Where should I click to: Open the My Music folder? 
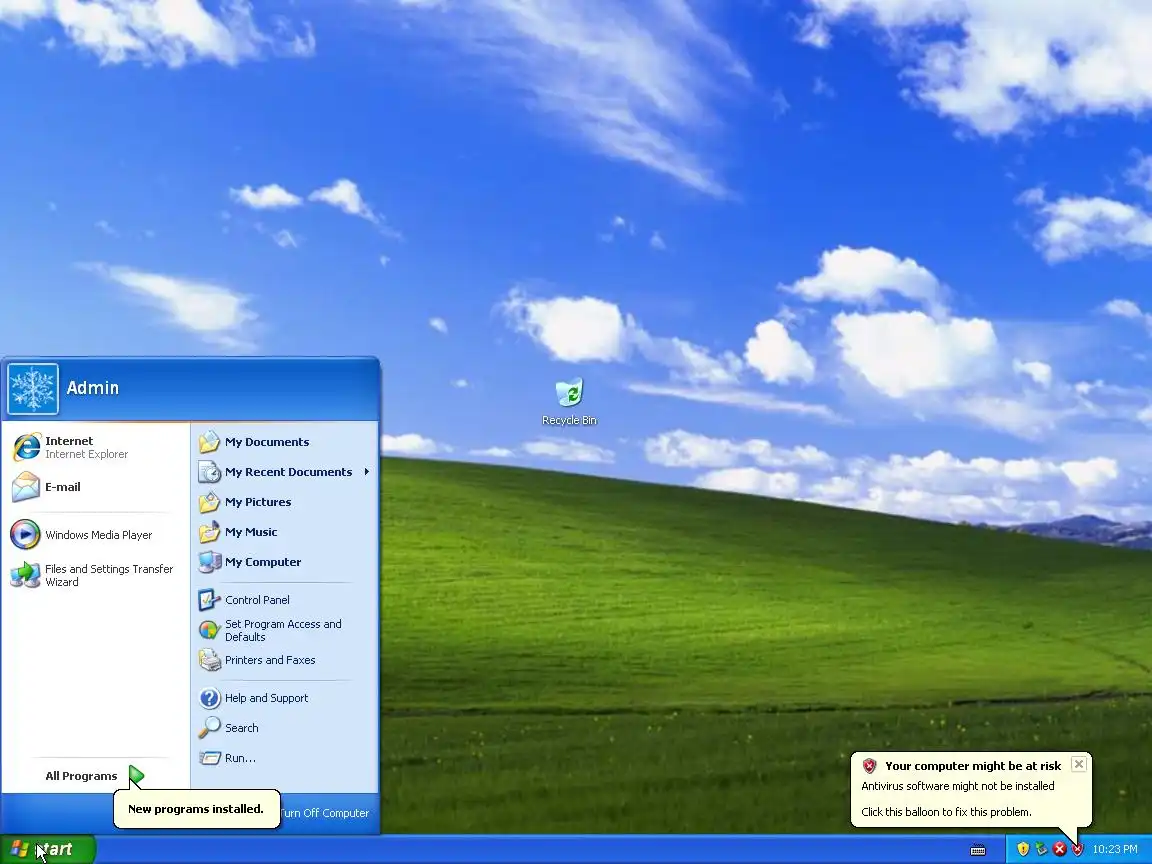[284, 532]
